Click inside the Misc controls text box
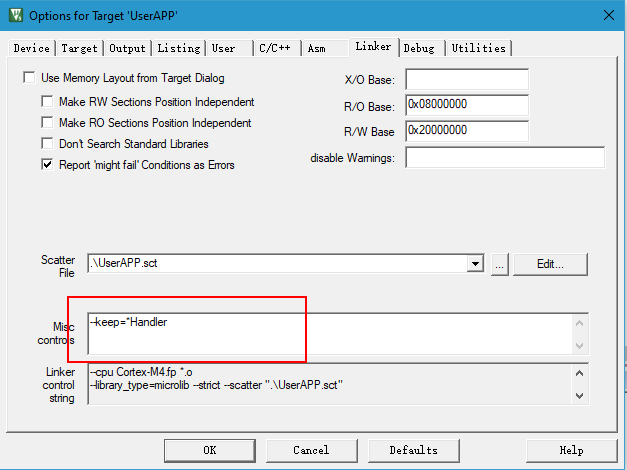627x470 pixels. pos(330,334)
